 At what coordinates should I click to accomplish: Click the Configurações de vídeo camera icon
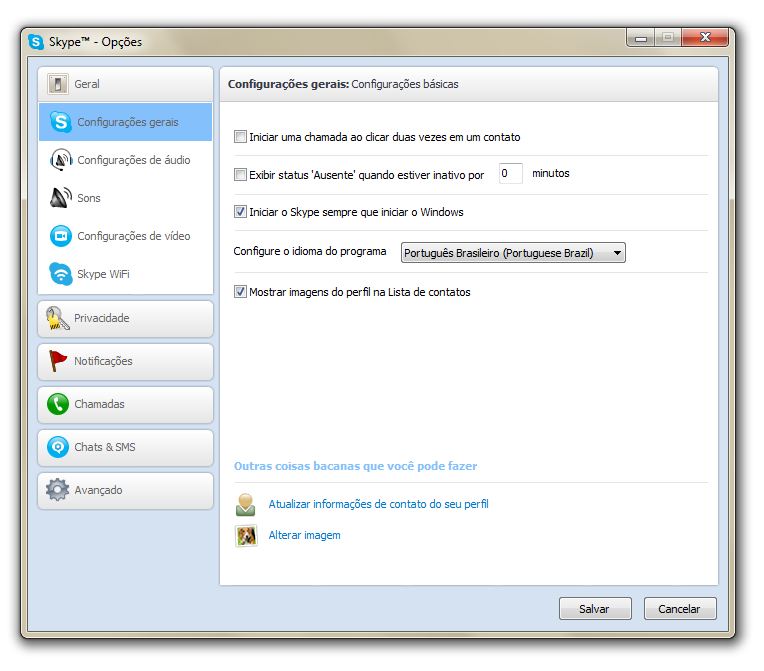(x=61, y=236)
